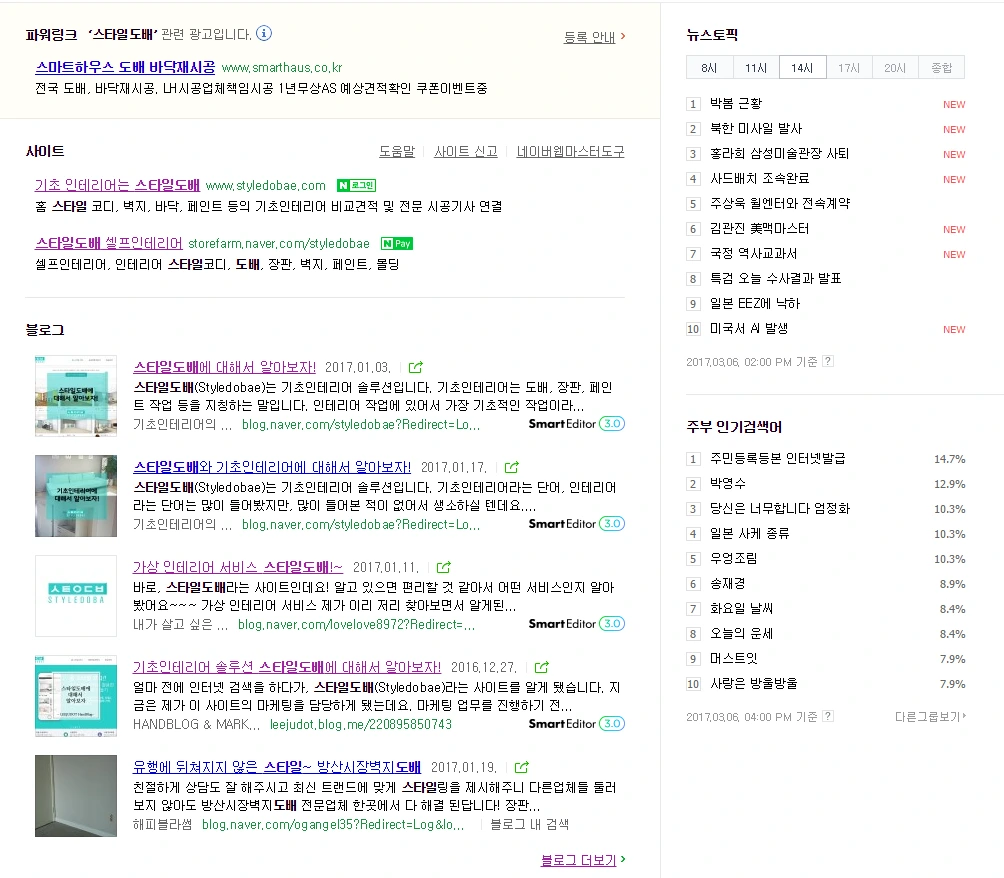
Task: Open popular search 사랑은 방울방울
Action: click(x=754, y=683)
